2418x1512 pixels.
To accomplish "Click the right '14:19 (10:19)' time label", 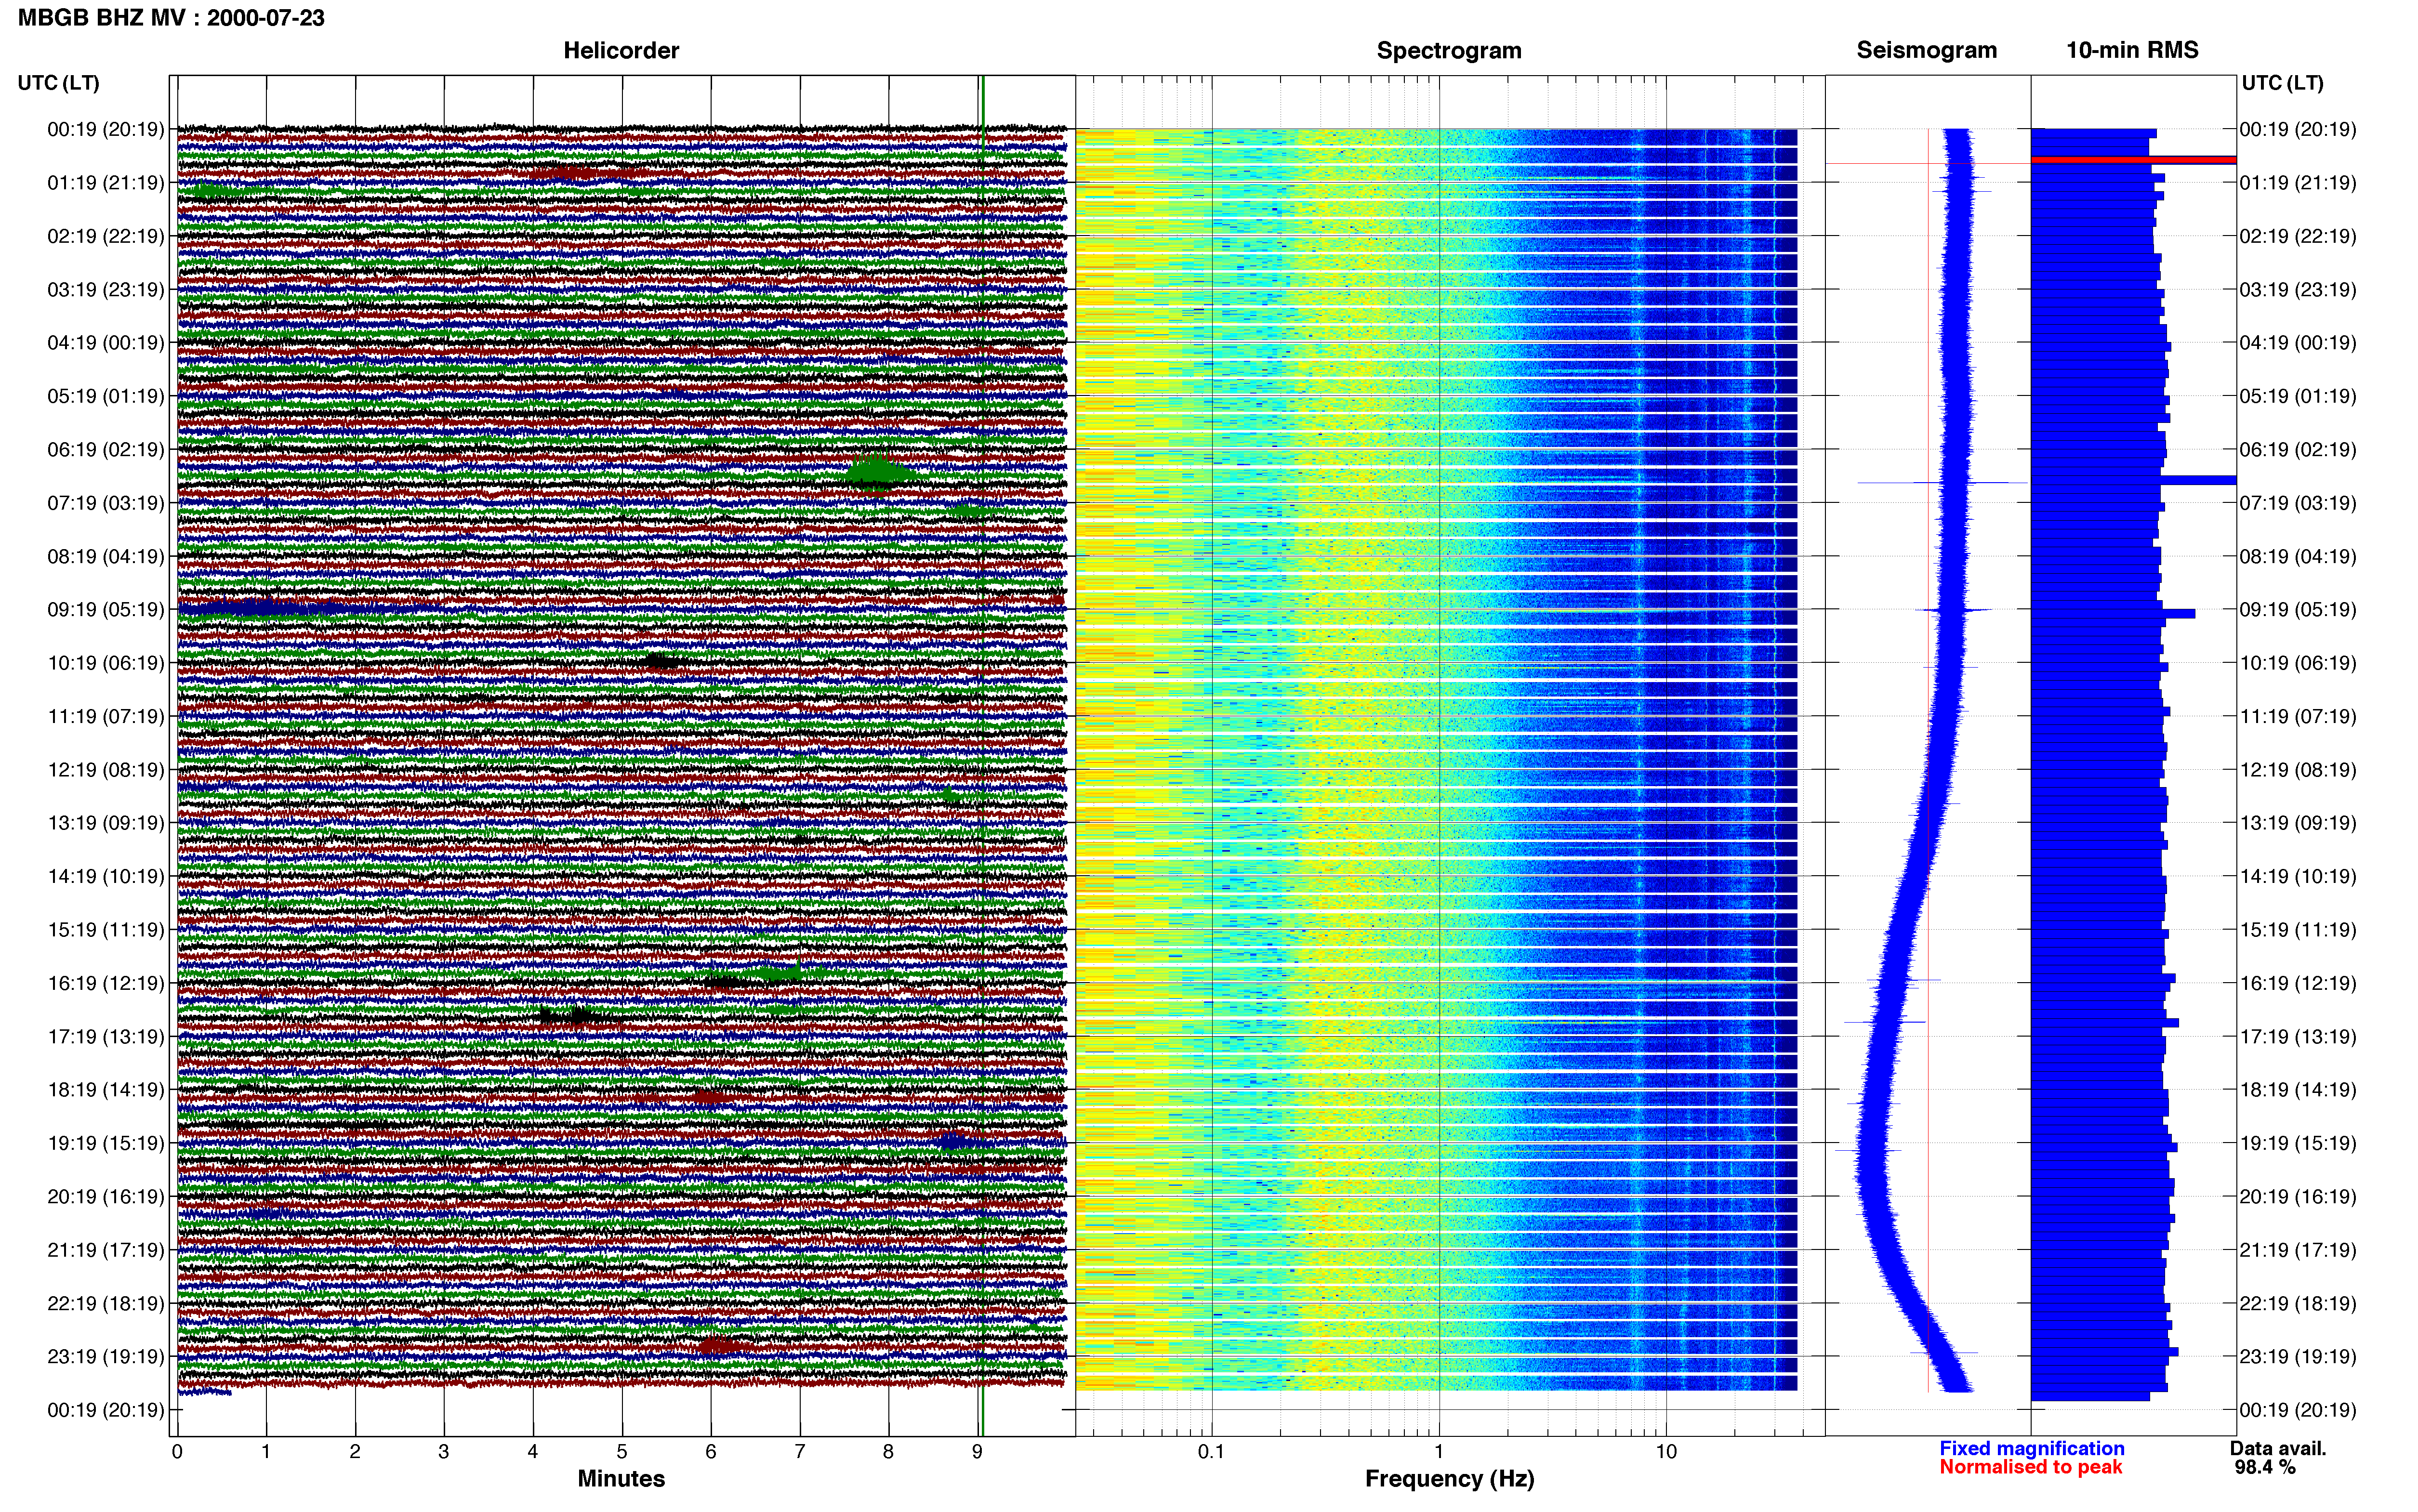I will 2298,877.
